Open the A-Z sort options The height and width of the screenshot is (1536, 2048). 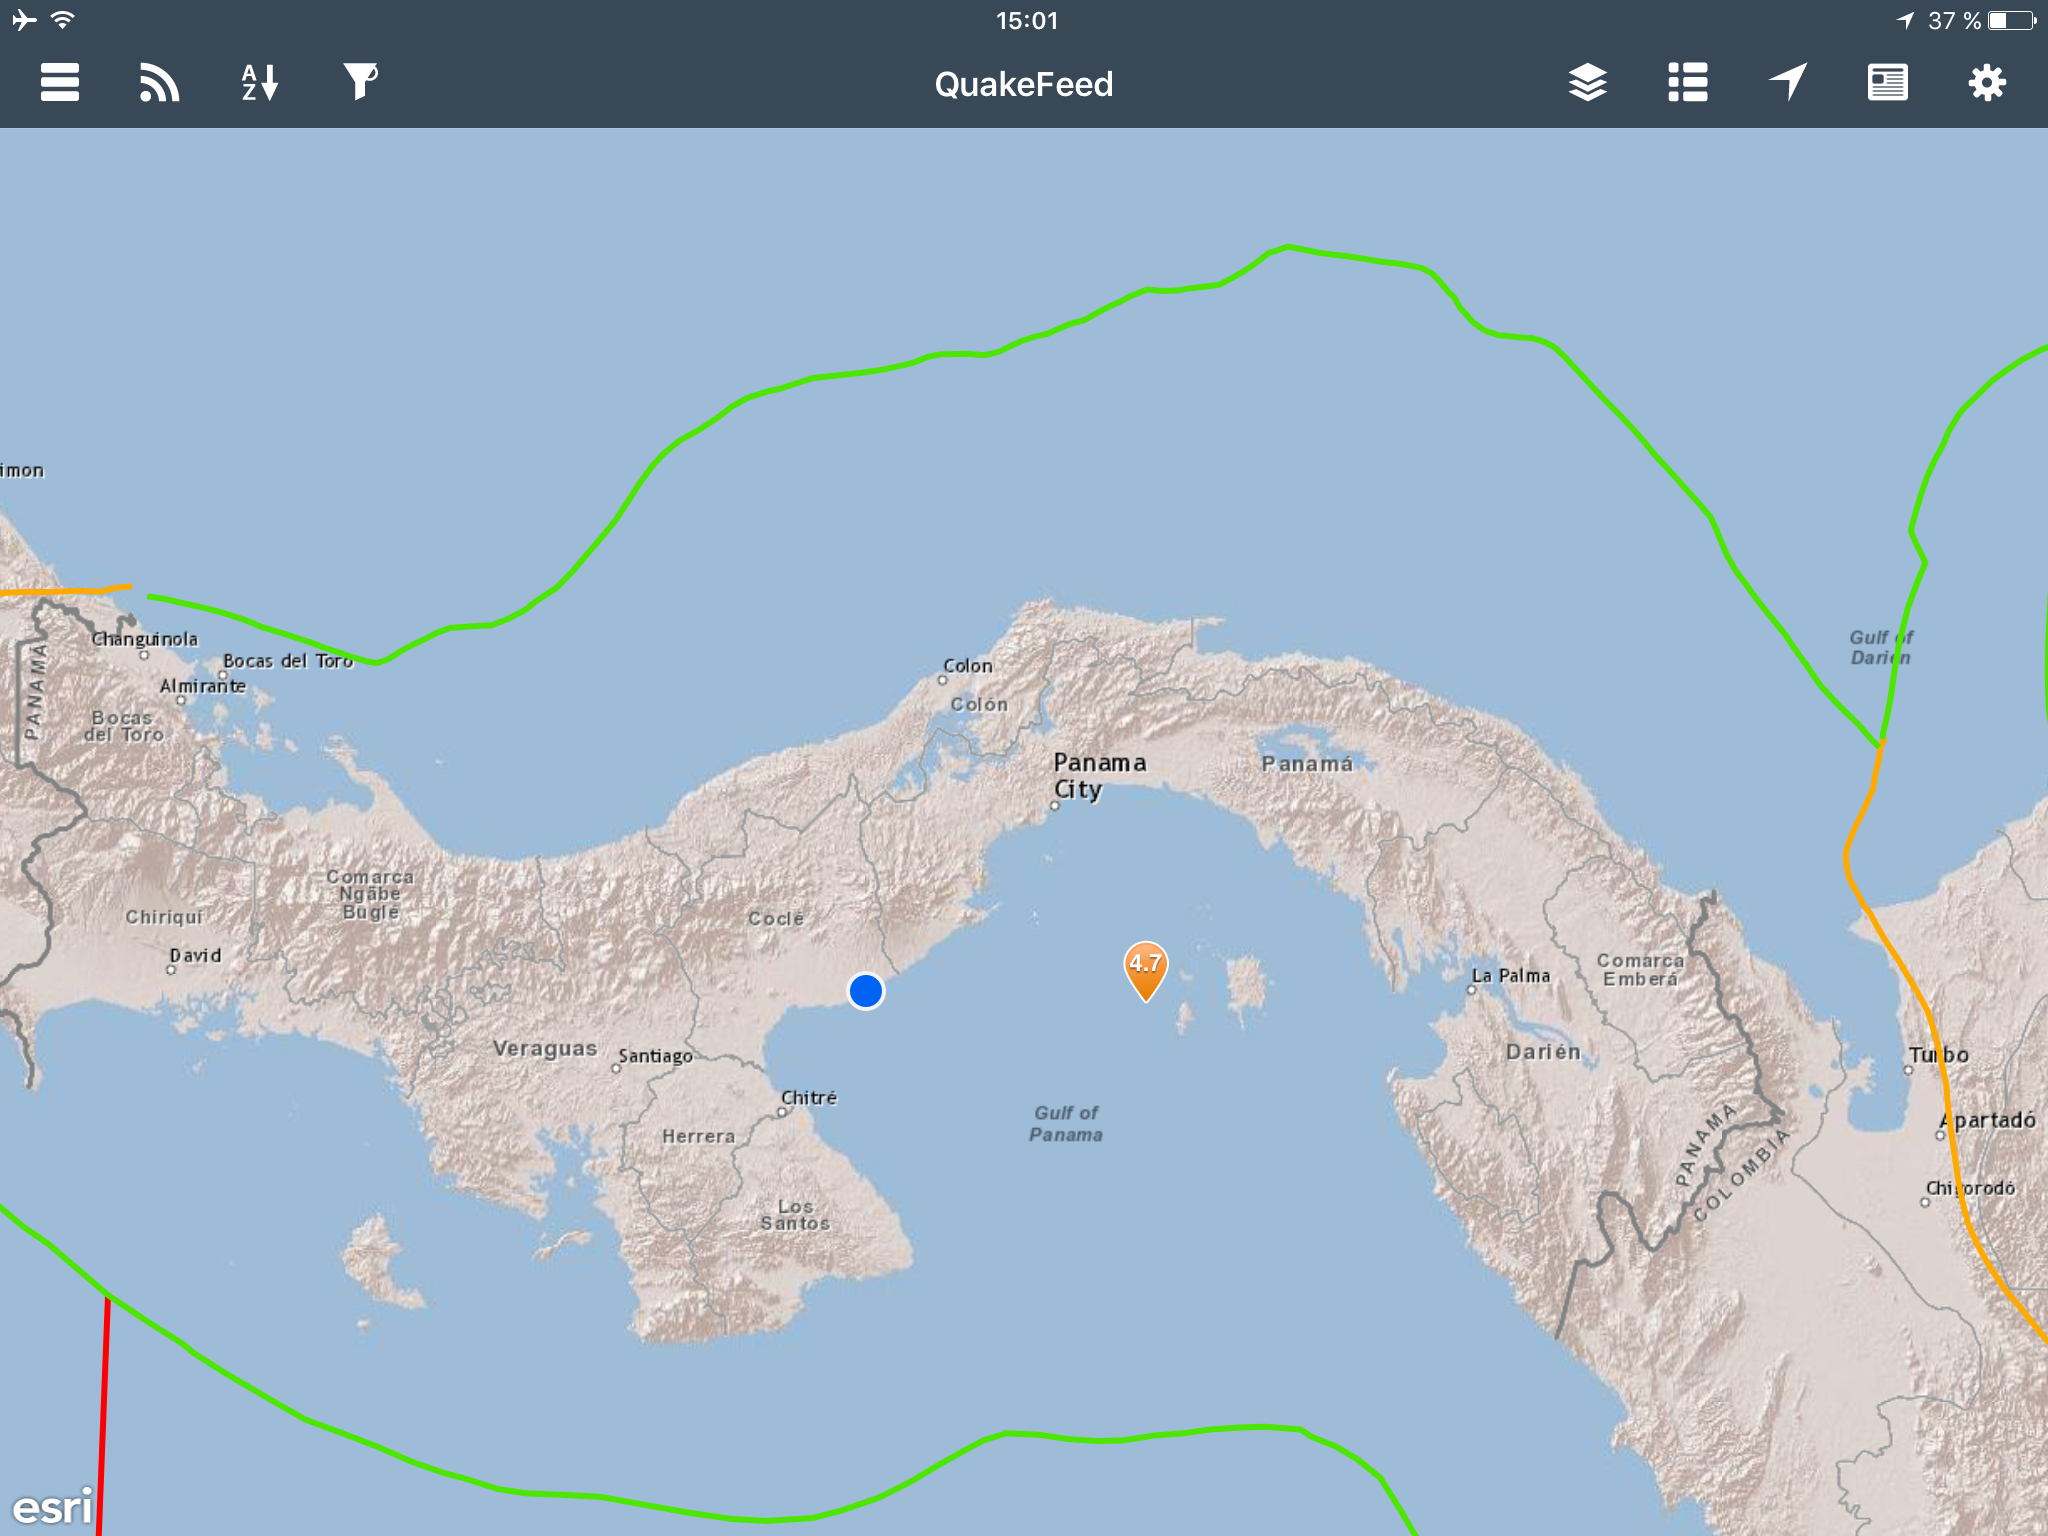(259, 83)
